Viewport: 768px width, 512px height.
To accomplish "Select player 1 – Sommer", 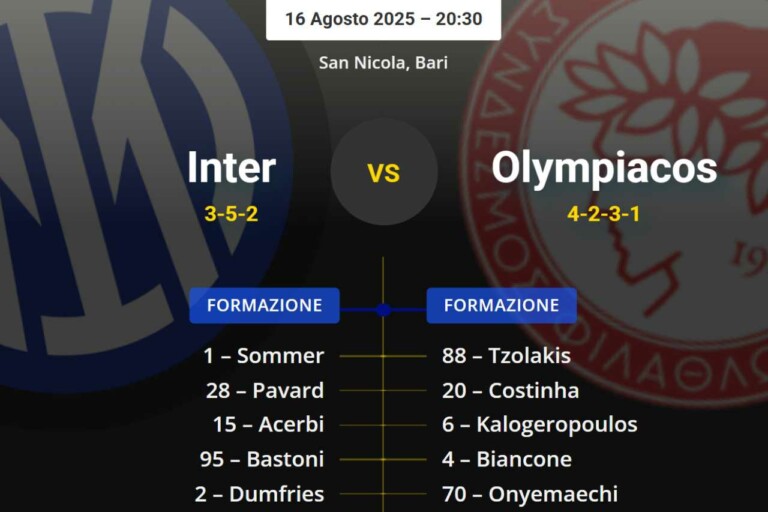I will 263,356.
